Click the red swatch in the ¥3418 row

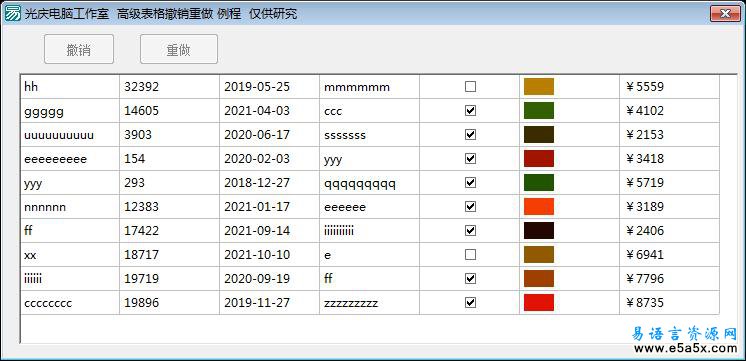[539, 158]
